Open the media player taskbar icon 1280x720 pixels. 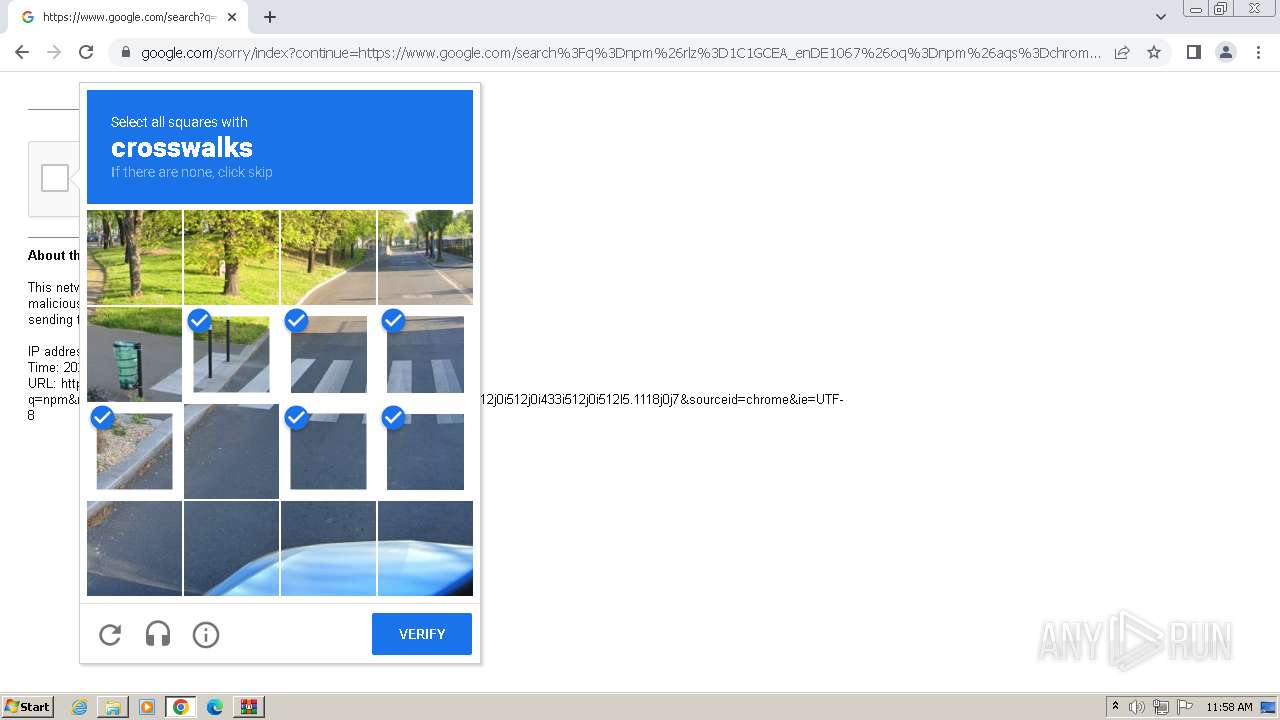[x=147, y=707]
